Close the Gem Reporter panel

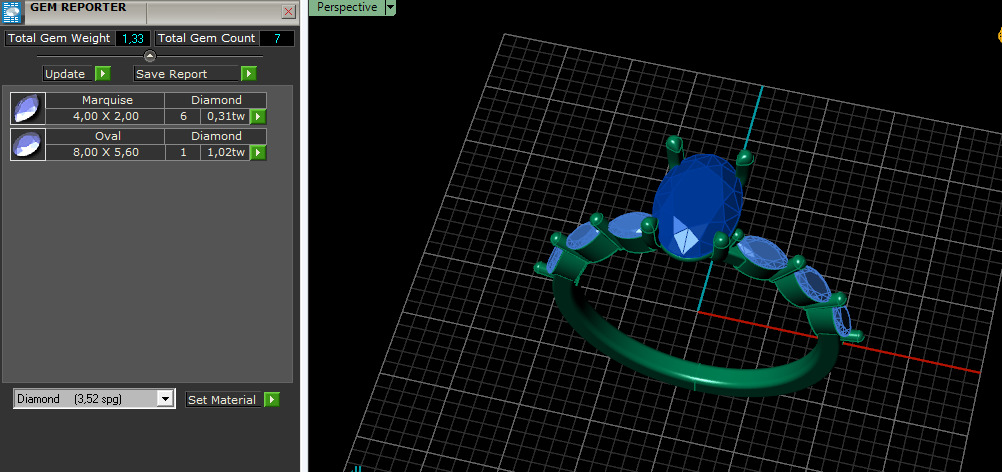tap(289, 11)
